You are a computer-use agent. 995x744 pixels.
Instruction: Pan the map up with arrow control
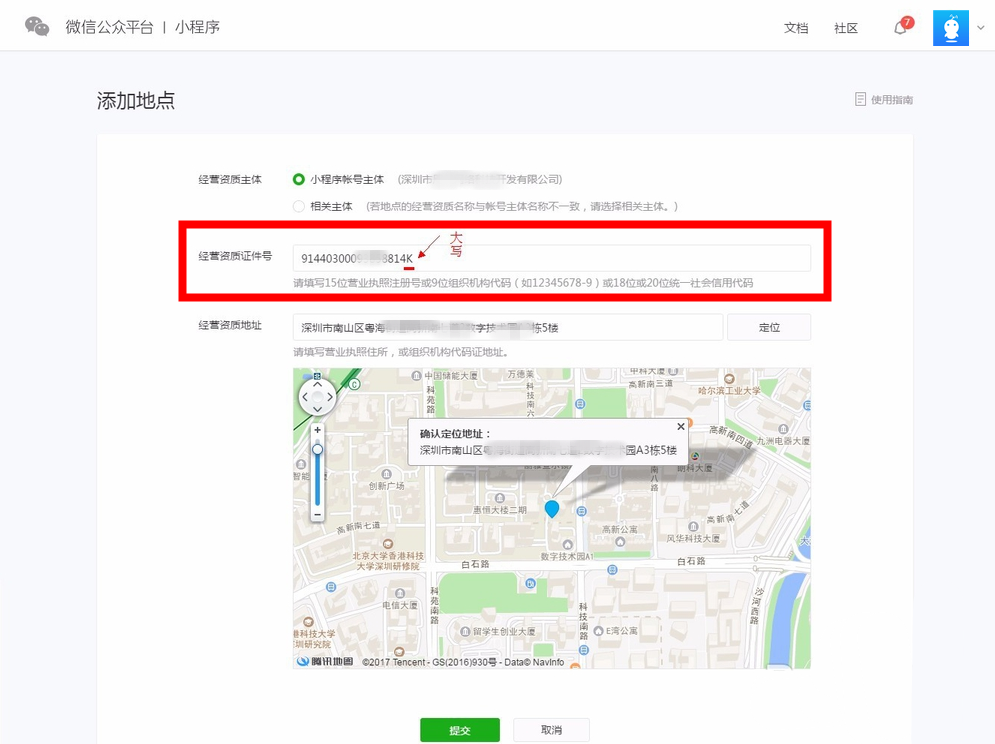(x=318, y=384)
